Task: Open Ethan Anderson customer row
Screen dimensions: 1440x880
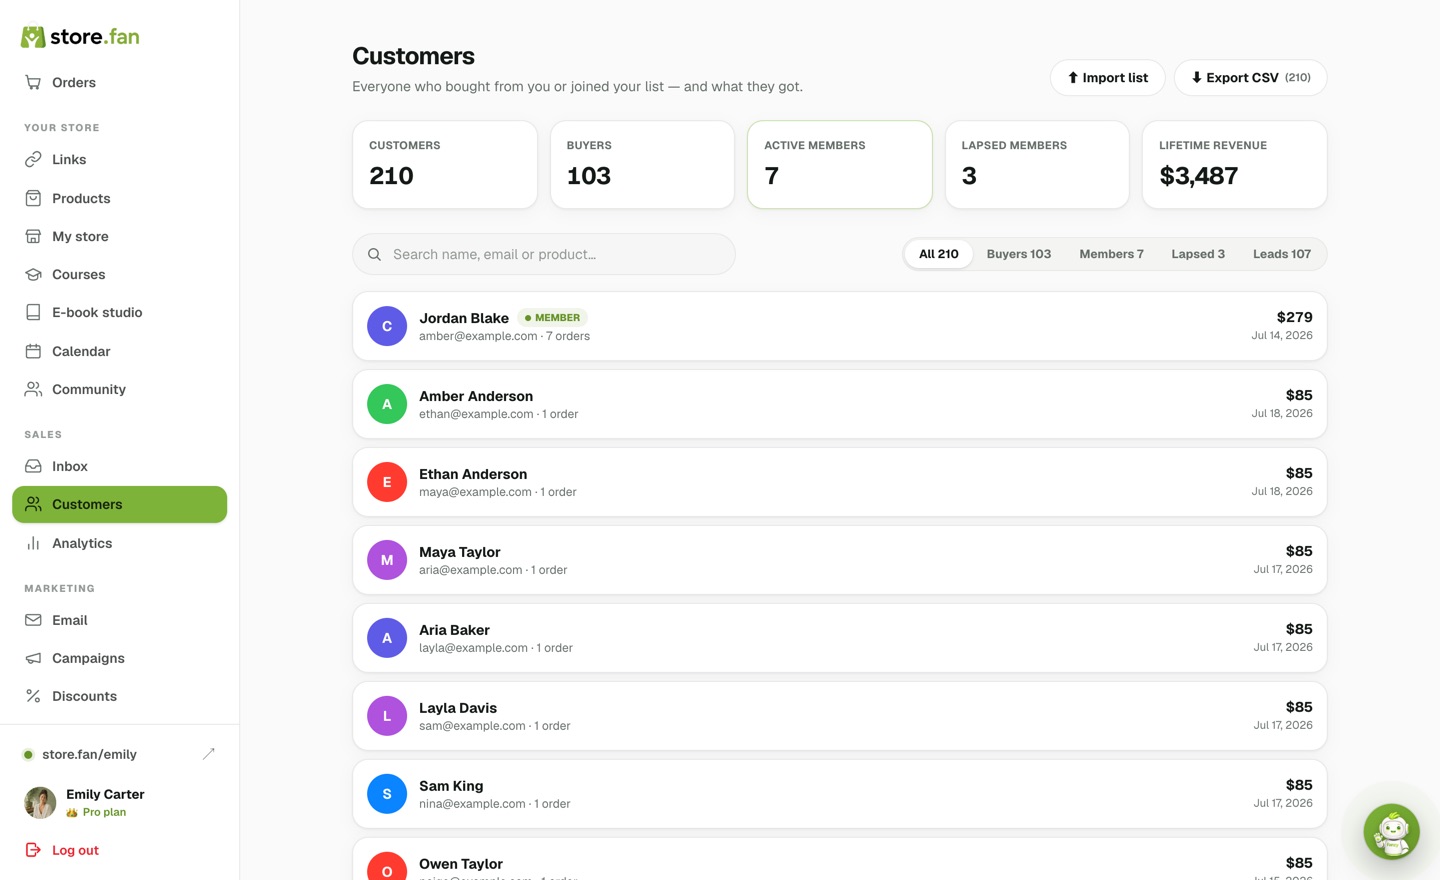Action: click(x=840, y=482)
